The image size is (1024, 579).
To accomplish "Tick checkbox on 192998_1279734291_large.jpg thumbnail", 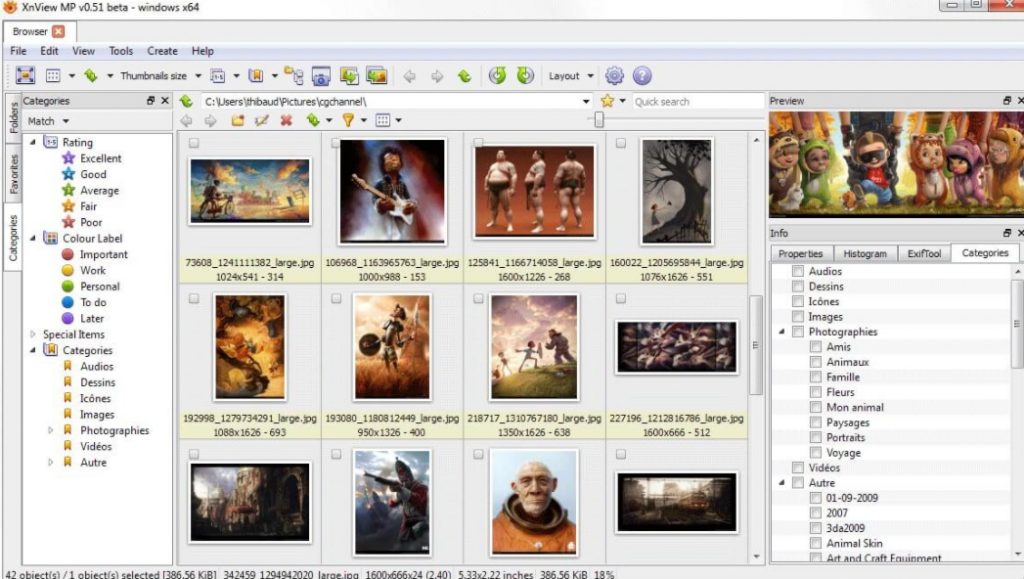I will 194,298.
